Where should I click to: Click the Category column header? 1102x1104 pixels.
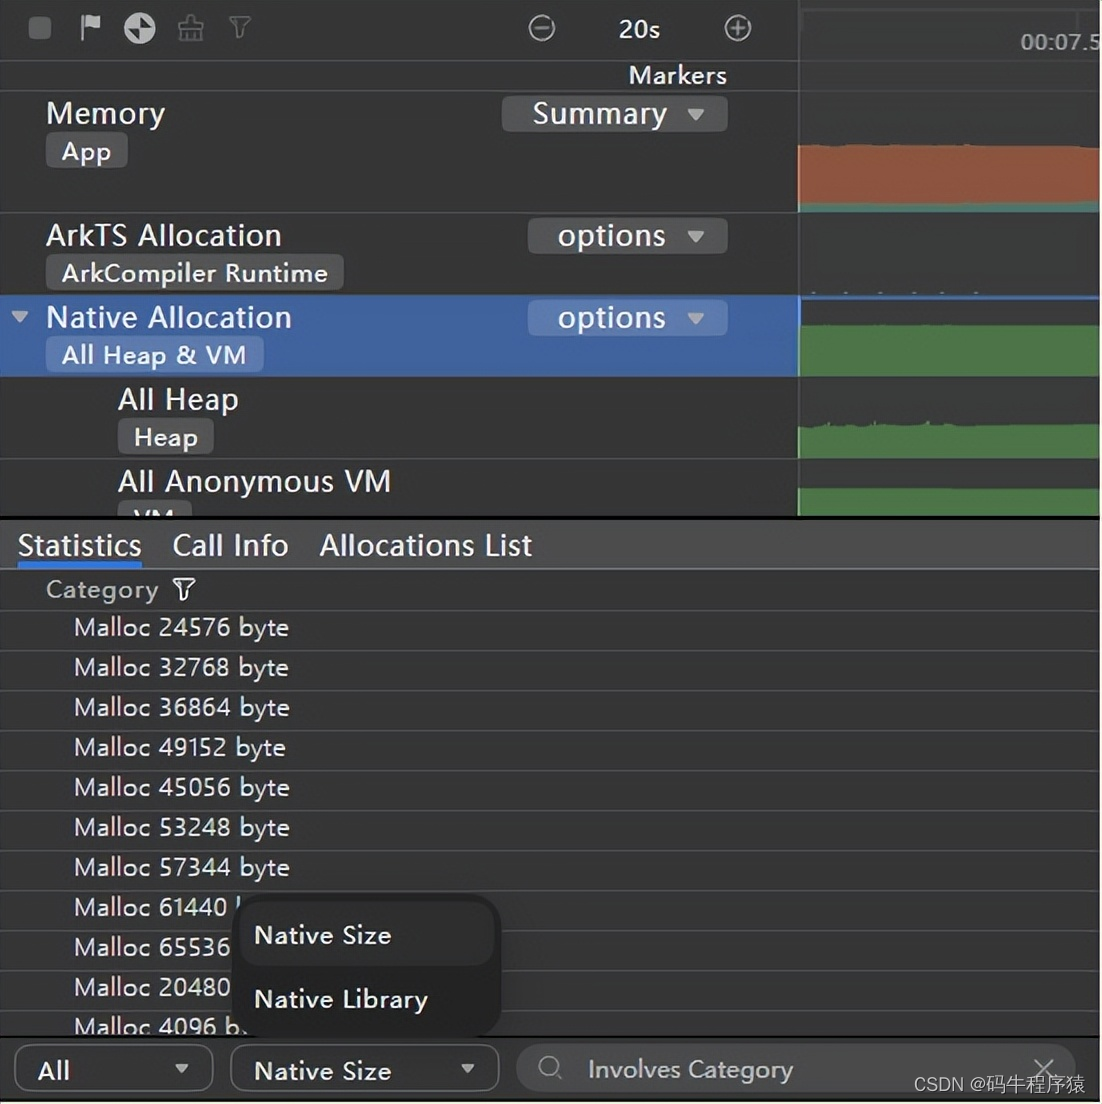(102, 589)
